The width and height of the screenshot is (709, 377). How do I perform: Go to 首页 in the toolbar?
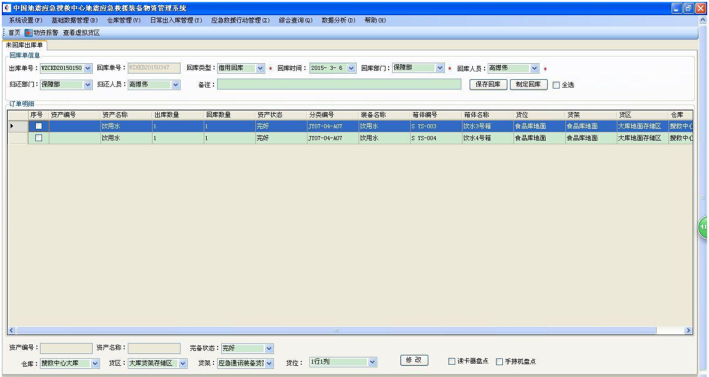[14, 33]
